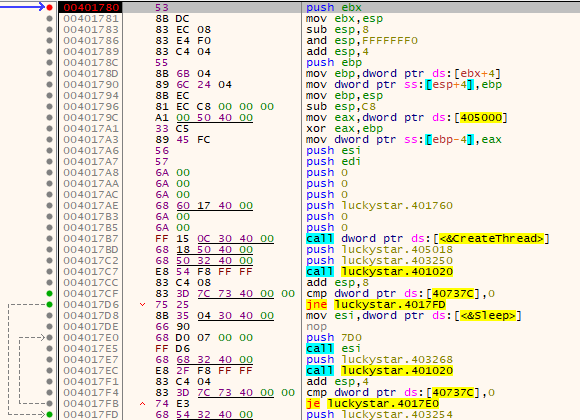Select the je luckystar.4017E0 instruction
The width and height of the screenshot is (580, 420).
pyautogui.click(x=372, y=403)
